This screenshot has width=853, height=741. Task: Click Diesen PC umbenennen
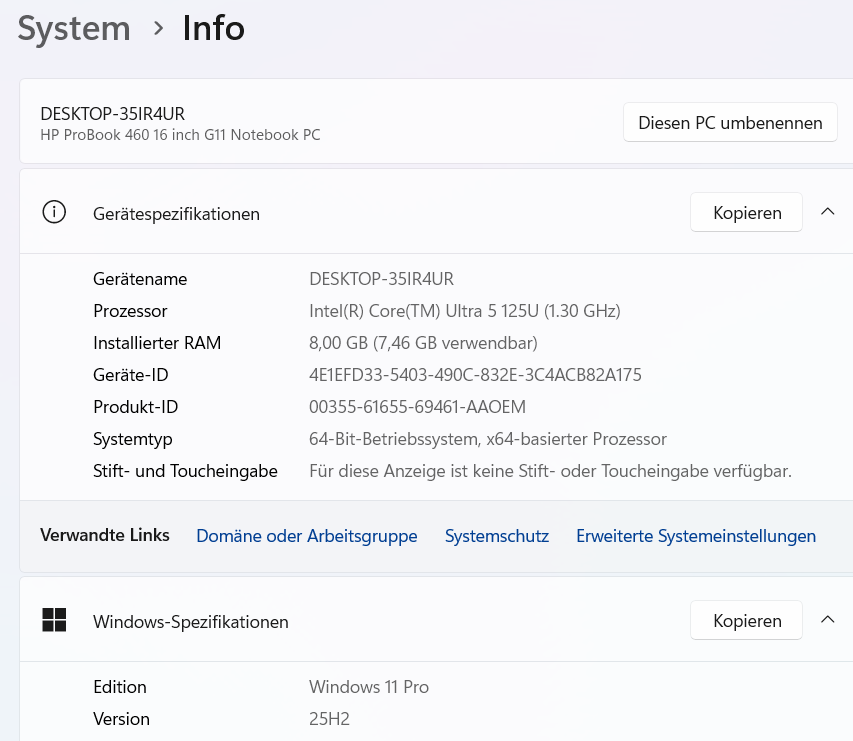point(730,122)
